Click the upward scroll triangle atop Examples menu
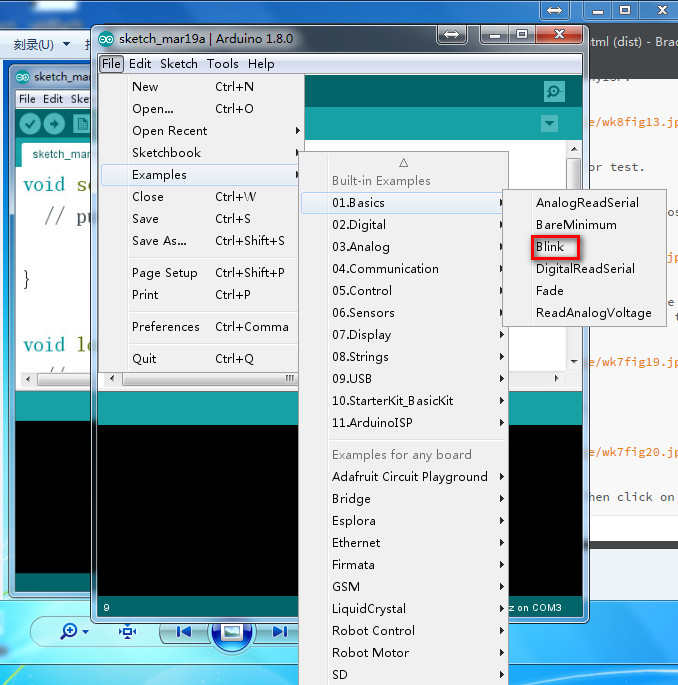The width and height of the screenshot is (678, 685). [x=404, y=163]
